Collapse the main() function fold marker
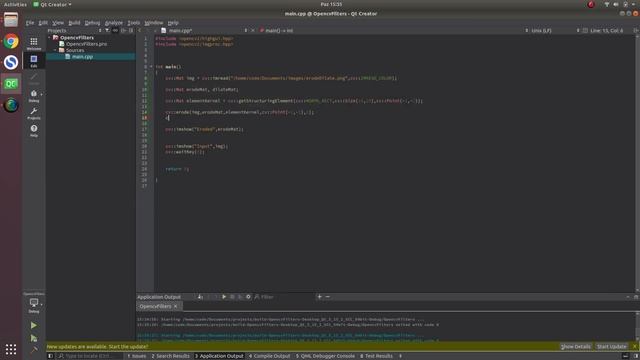The width and height of the screenshot is (640, 360). 151,67
